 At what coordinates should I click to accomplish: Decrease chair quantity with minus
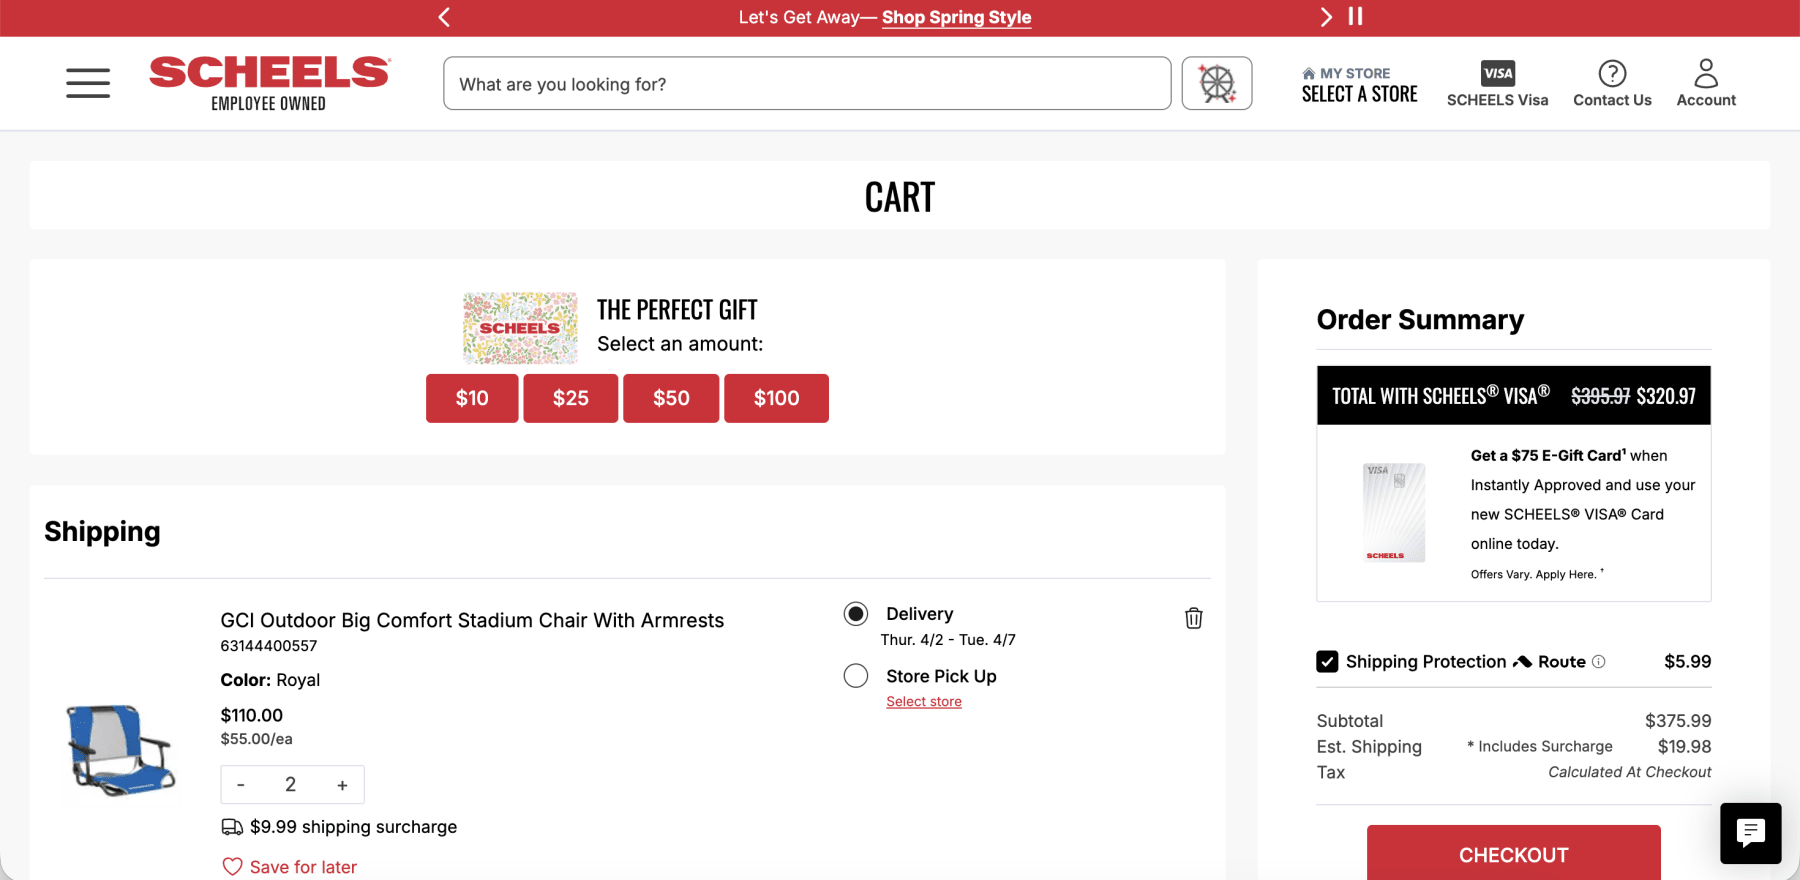(x=241, y=785)
